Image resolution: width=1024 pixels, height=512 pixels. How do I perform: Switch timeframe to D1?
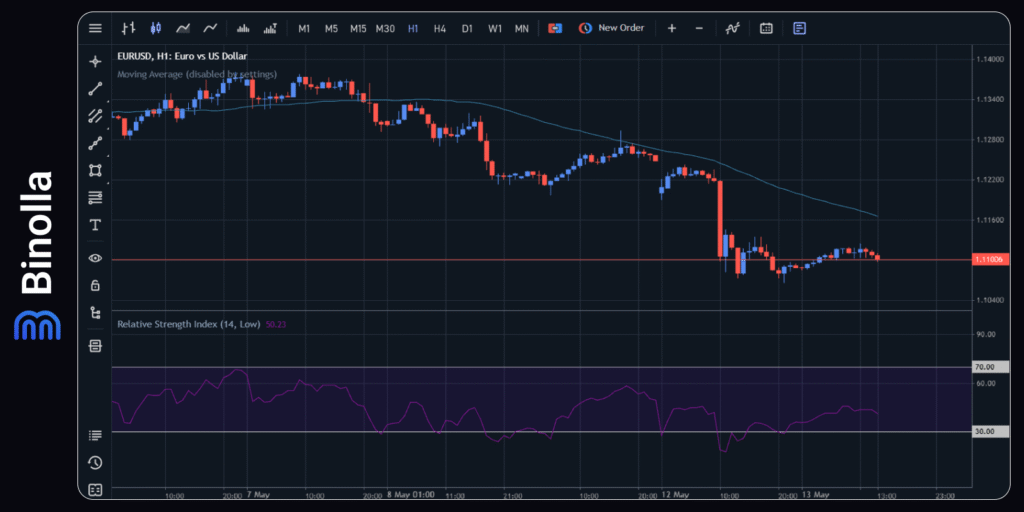click(x=467, y=29)
